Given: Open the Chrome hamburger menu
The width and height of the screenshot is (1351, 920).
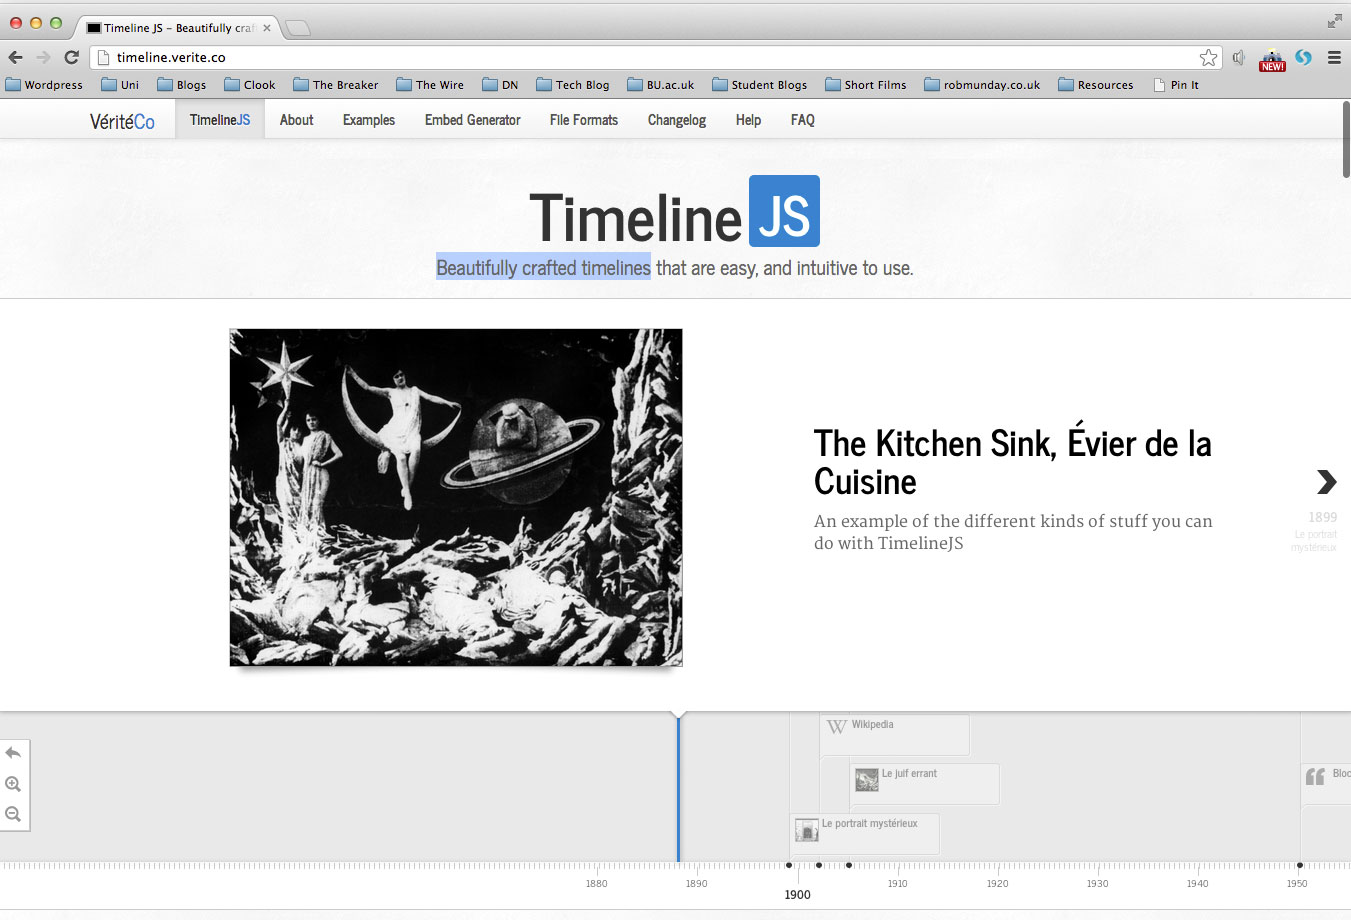Looking at the screenshot, I should tap(1334, 58).
